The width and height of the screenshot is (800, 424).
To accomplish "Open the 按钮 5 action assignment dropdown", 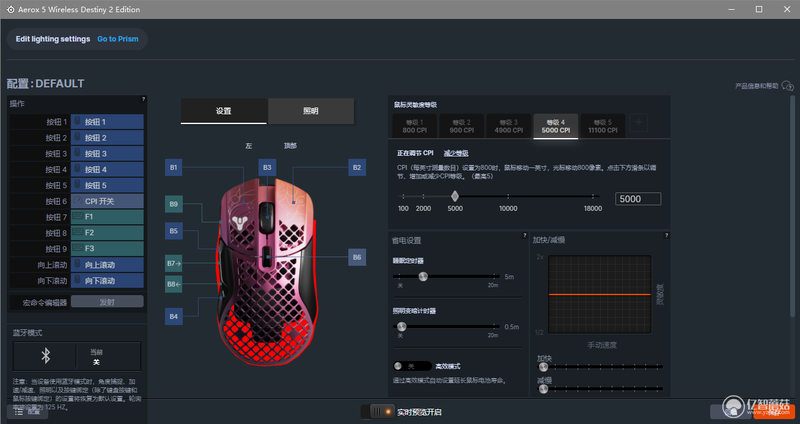I will coord(107,185).
